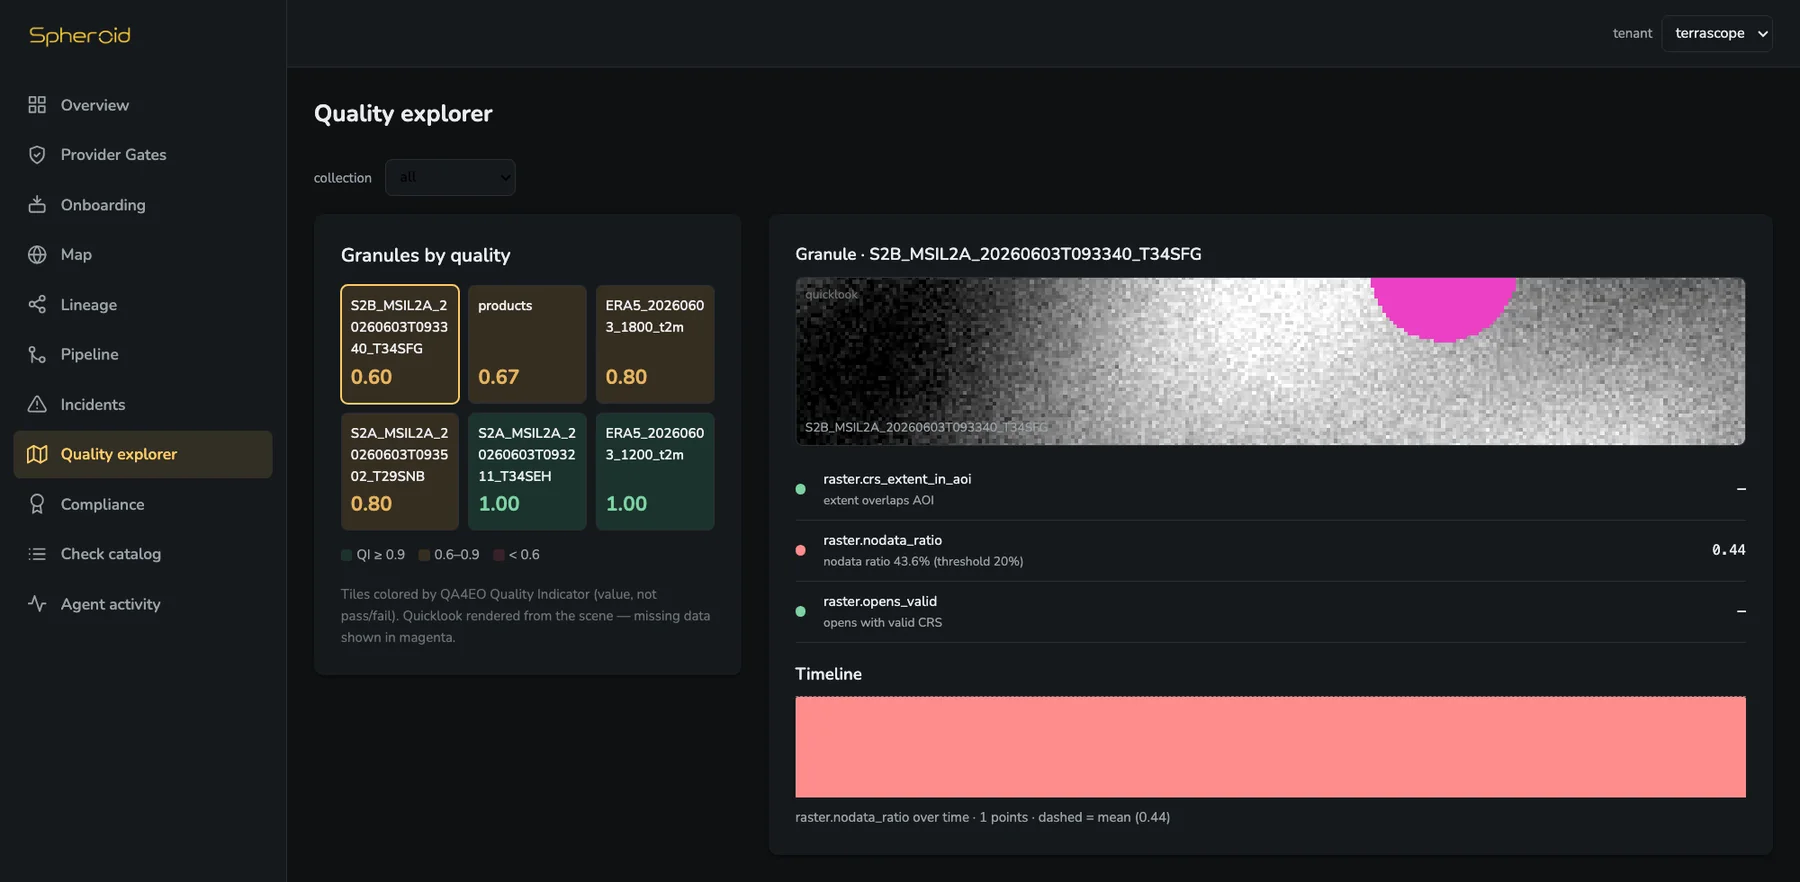Click the green status dot for crs_extent_in_aoi

800,489
